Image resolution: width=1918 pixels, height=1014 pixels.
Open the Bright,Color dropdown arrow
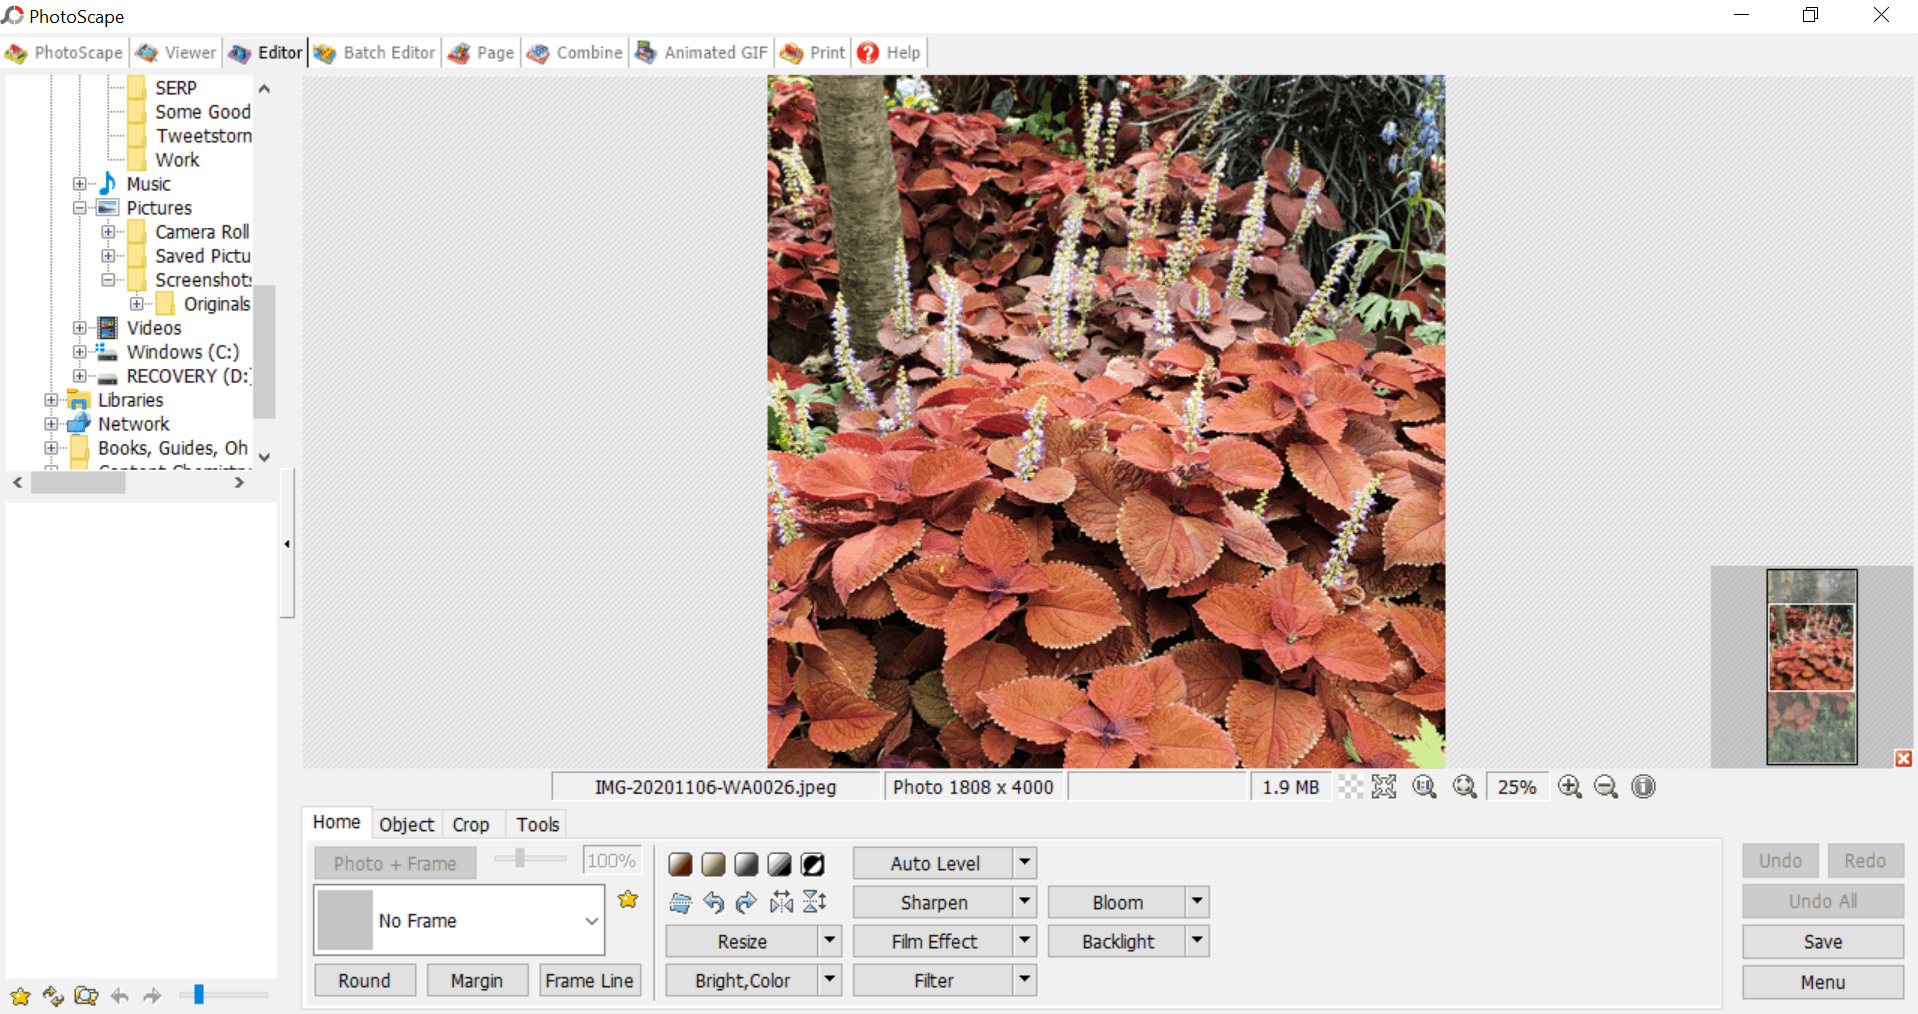[830, 980]
